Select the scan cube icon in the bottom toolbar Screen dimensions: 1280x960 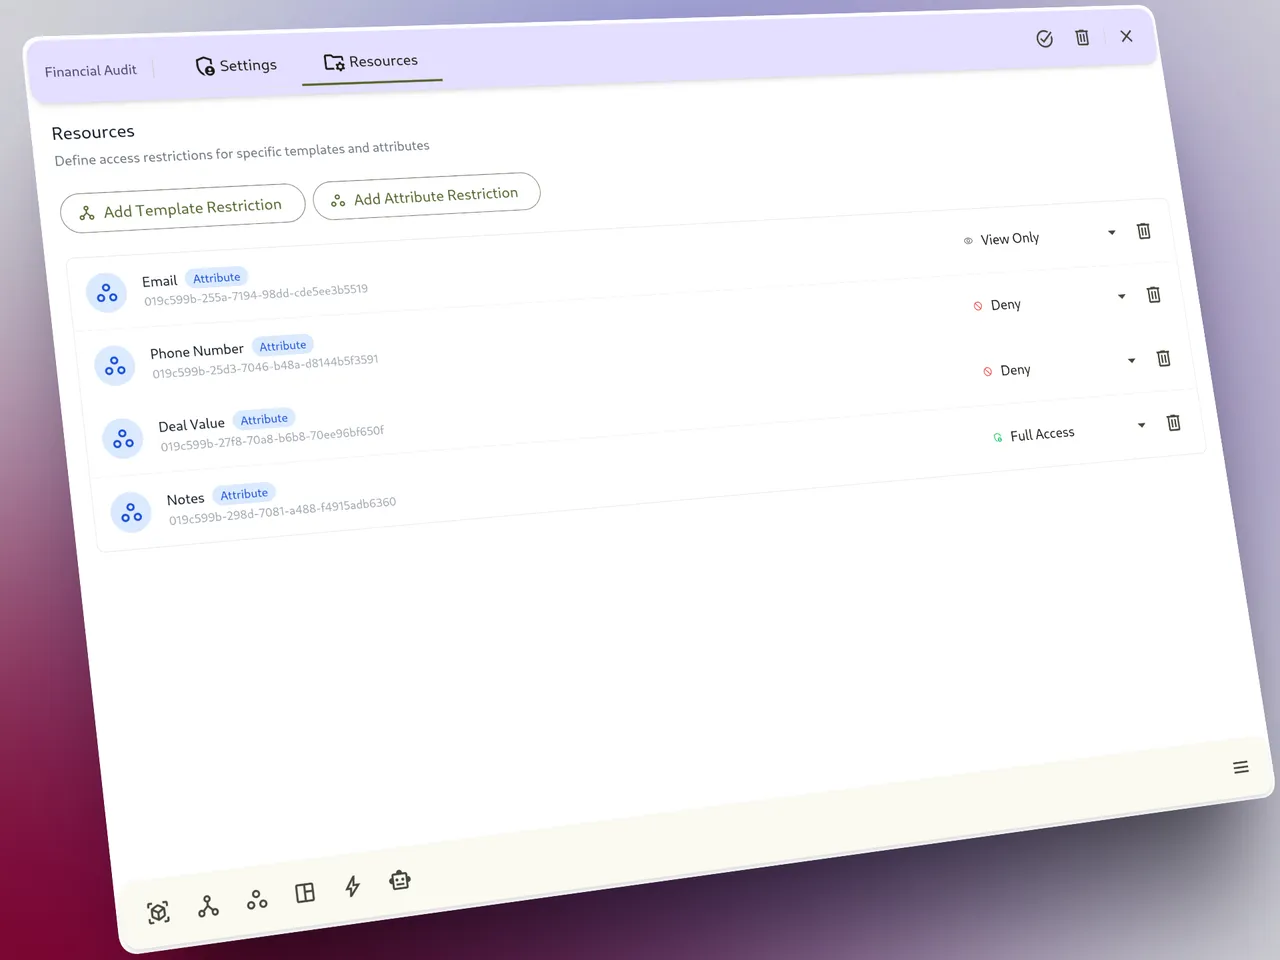coord(158,912)
